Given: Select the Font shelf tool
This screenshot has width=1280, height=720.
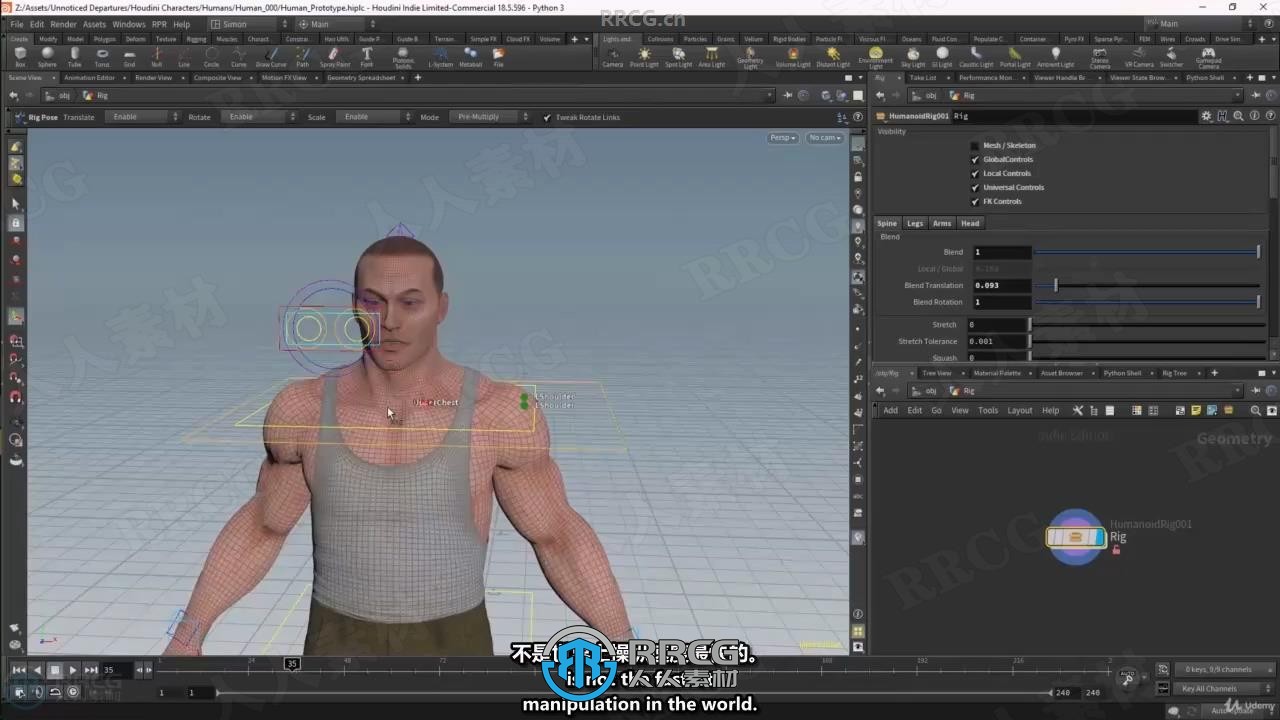Looking at the screenshot, I should 367,57.
